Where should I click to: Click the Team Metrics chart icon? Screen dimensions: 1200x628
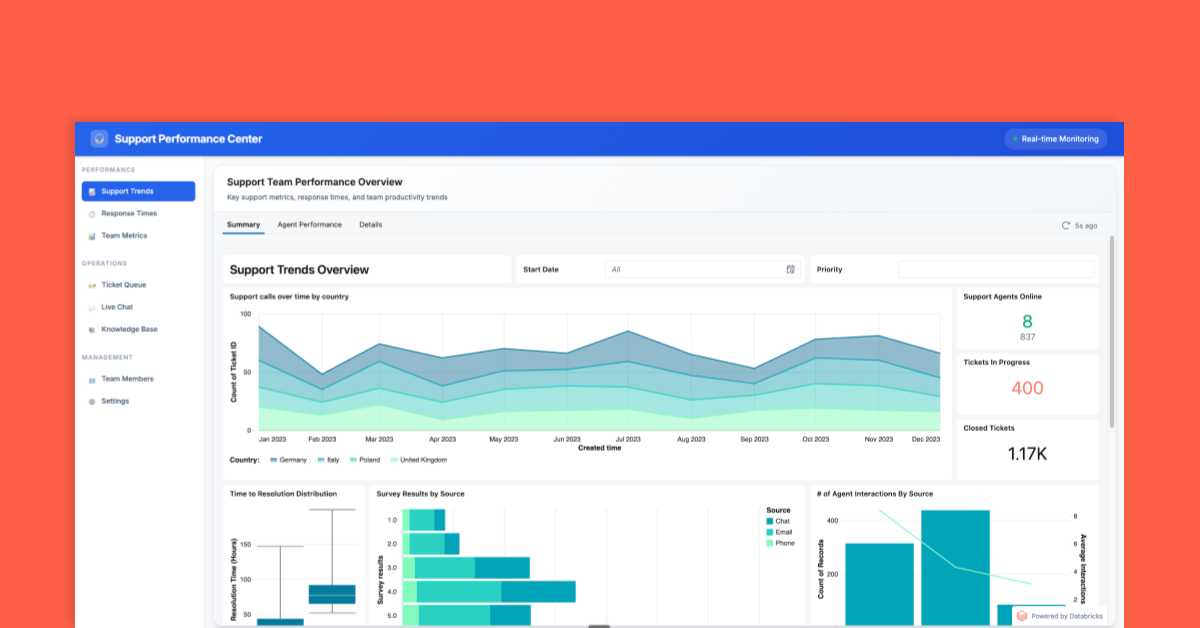[x=94, y=235]
